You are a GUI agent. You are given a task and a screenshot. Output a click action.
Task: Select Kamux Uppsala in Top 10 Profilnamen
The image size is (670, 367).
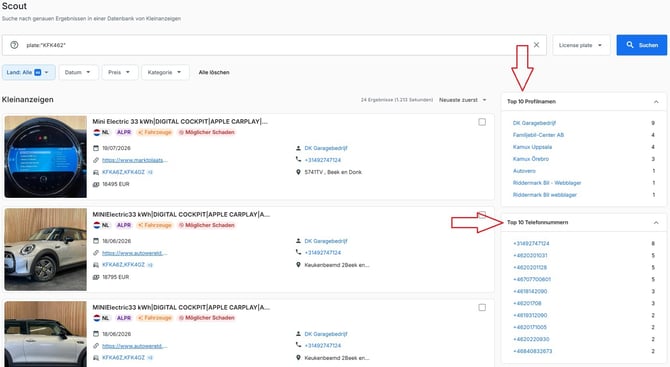(x=532, y=147)
